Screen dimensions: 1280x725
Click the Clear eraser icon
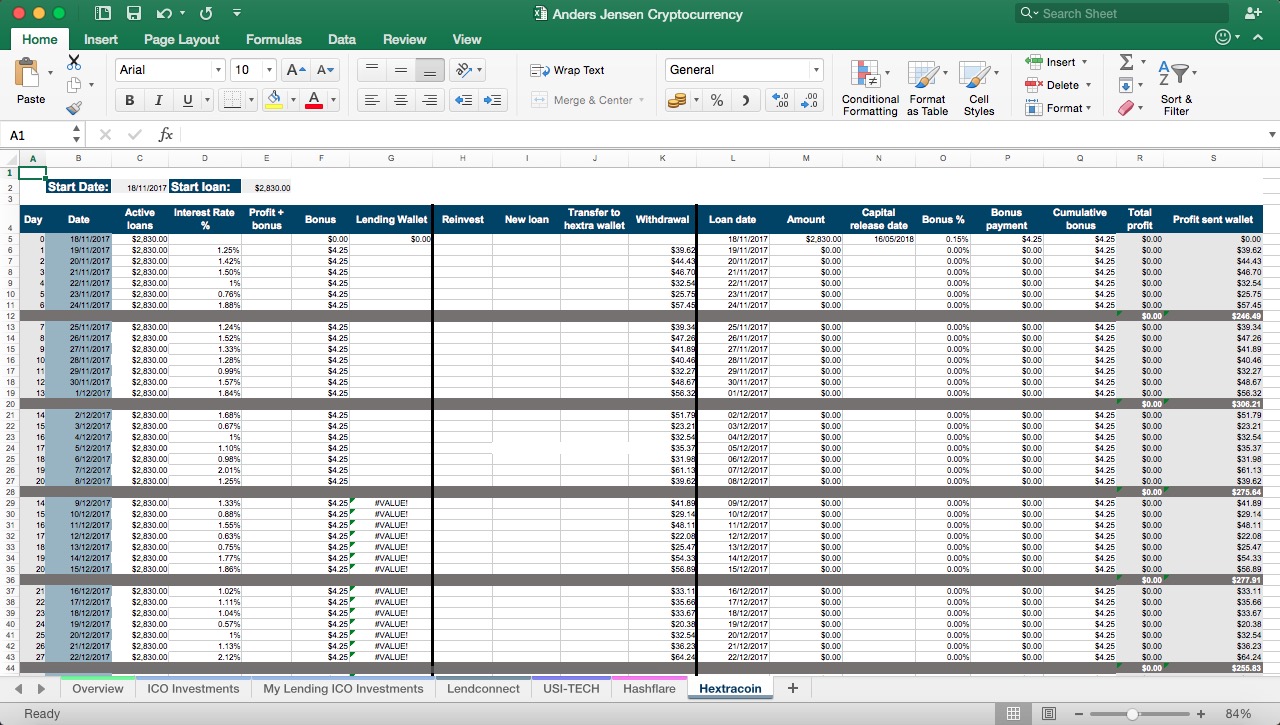(x=1126, y=107)
